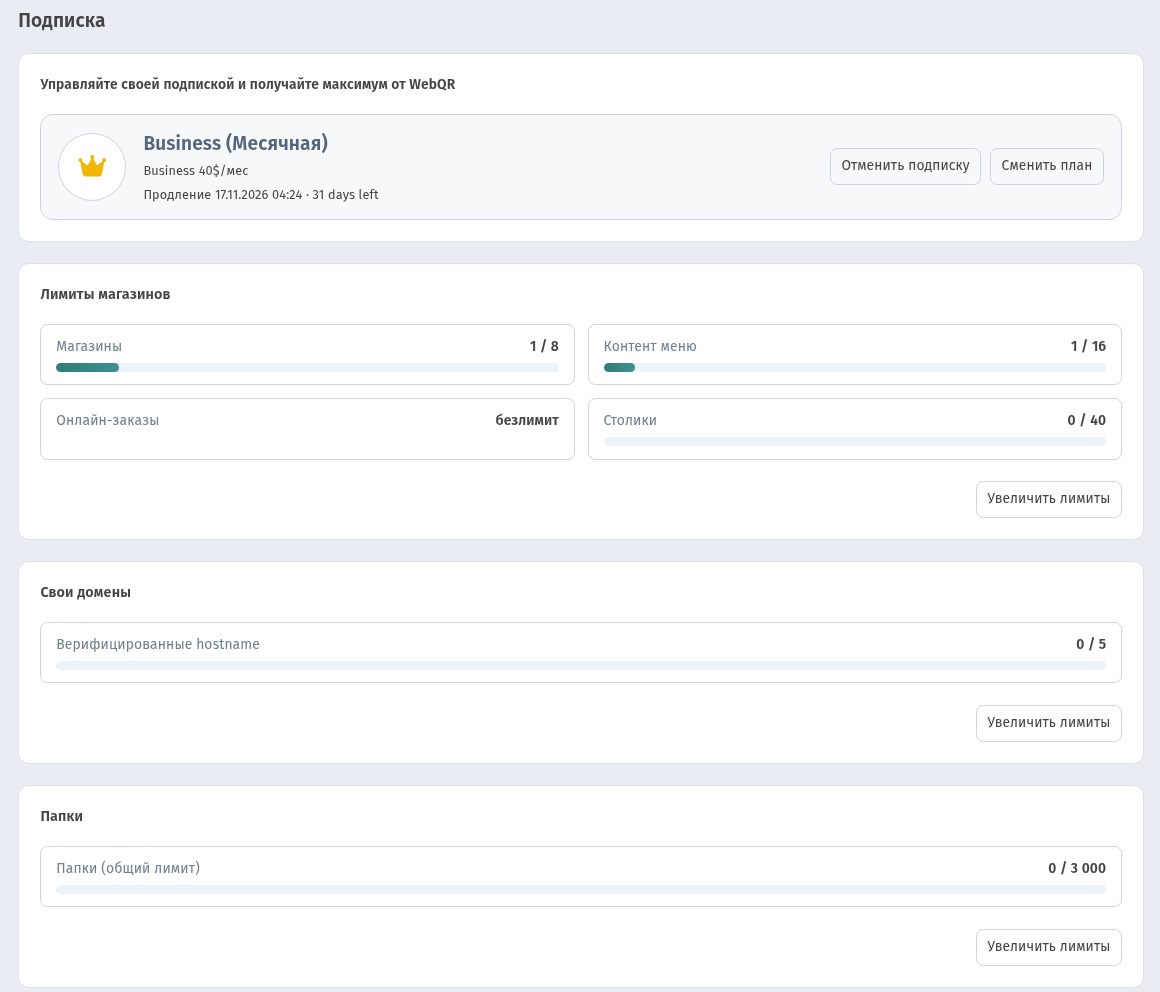
Task: Click Увеличить лимиты under Лимиты магазинов
Action: [x=1048, y=499]
